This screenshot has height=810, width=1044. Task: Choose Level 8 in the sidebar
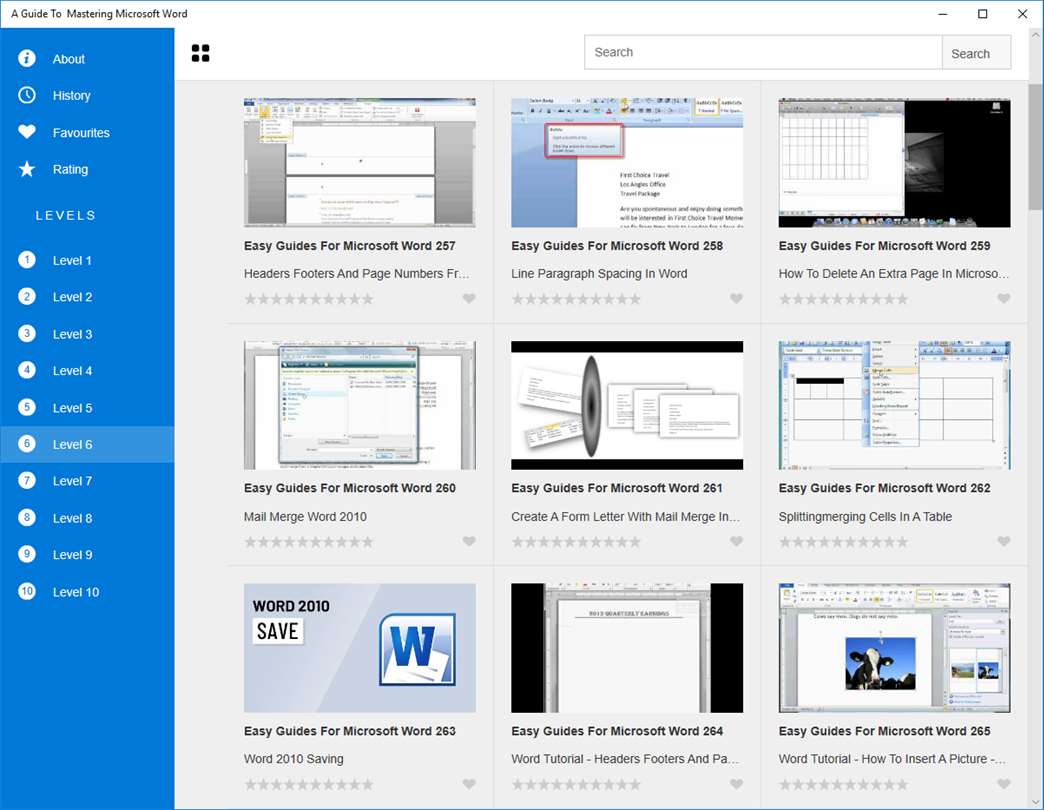point(87,518)
